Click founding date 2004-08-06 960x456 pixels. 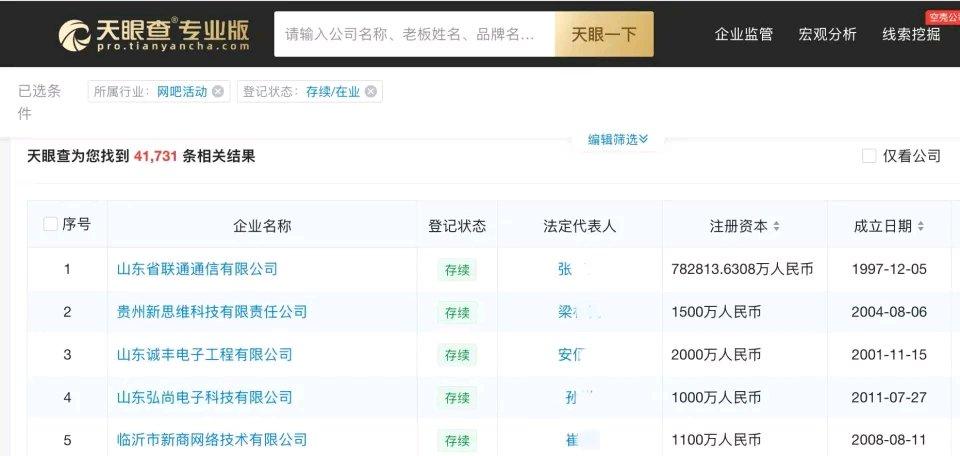(889, 312)
